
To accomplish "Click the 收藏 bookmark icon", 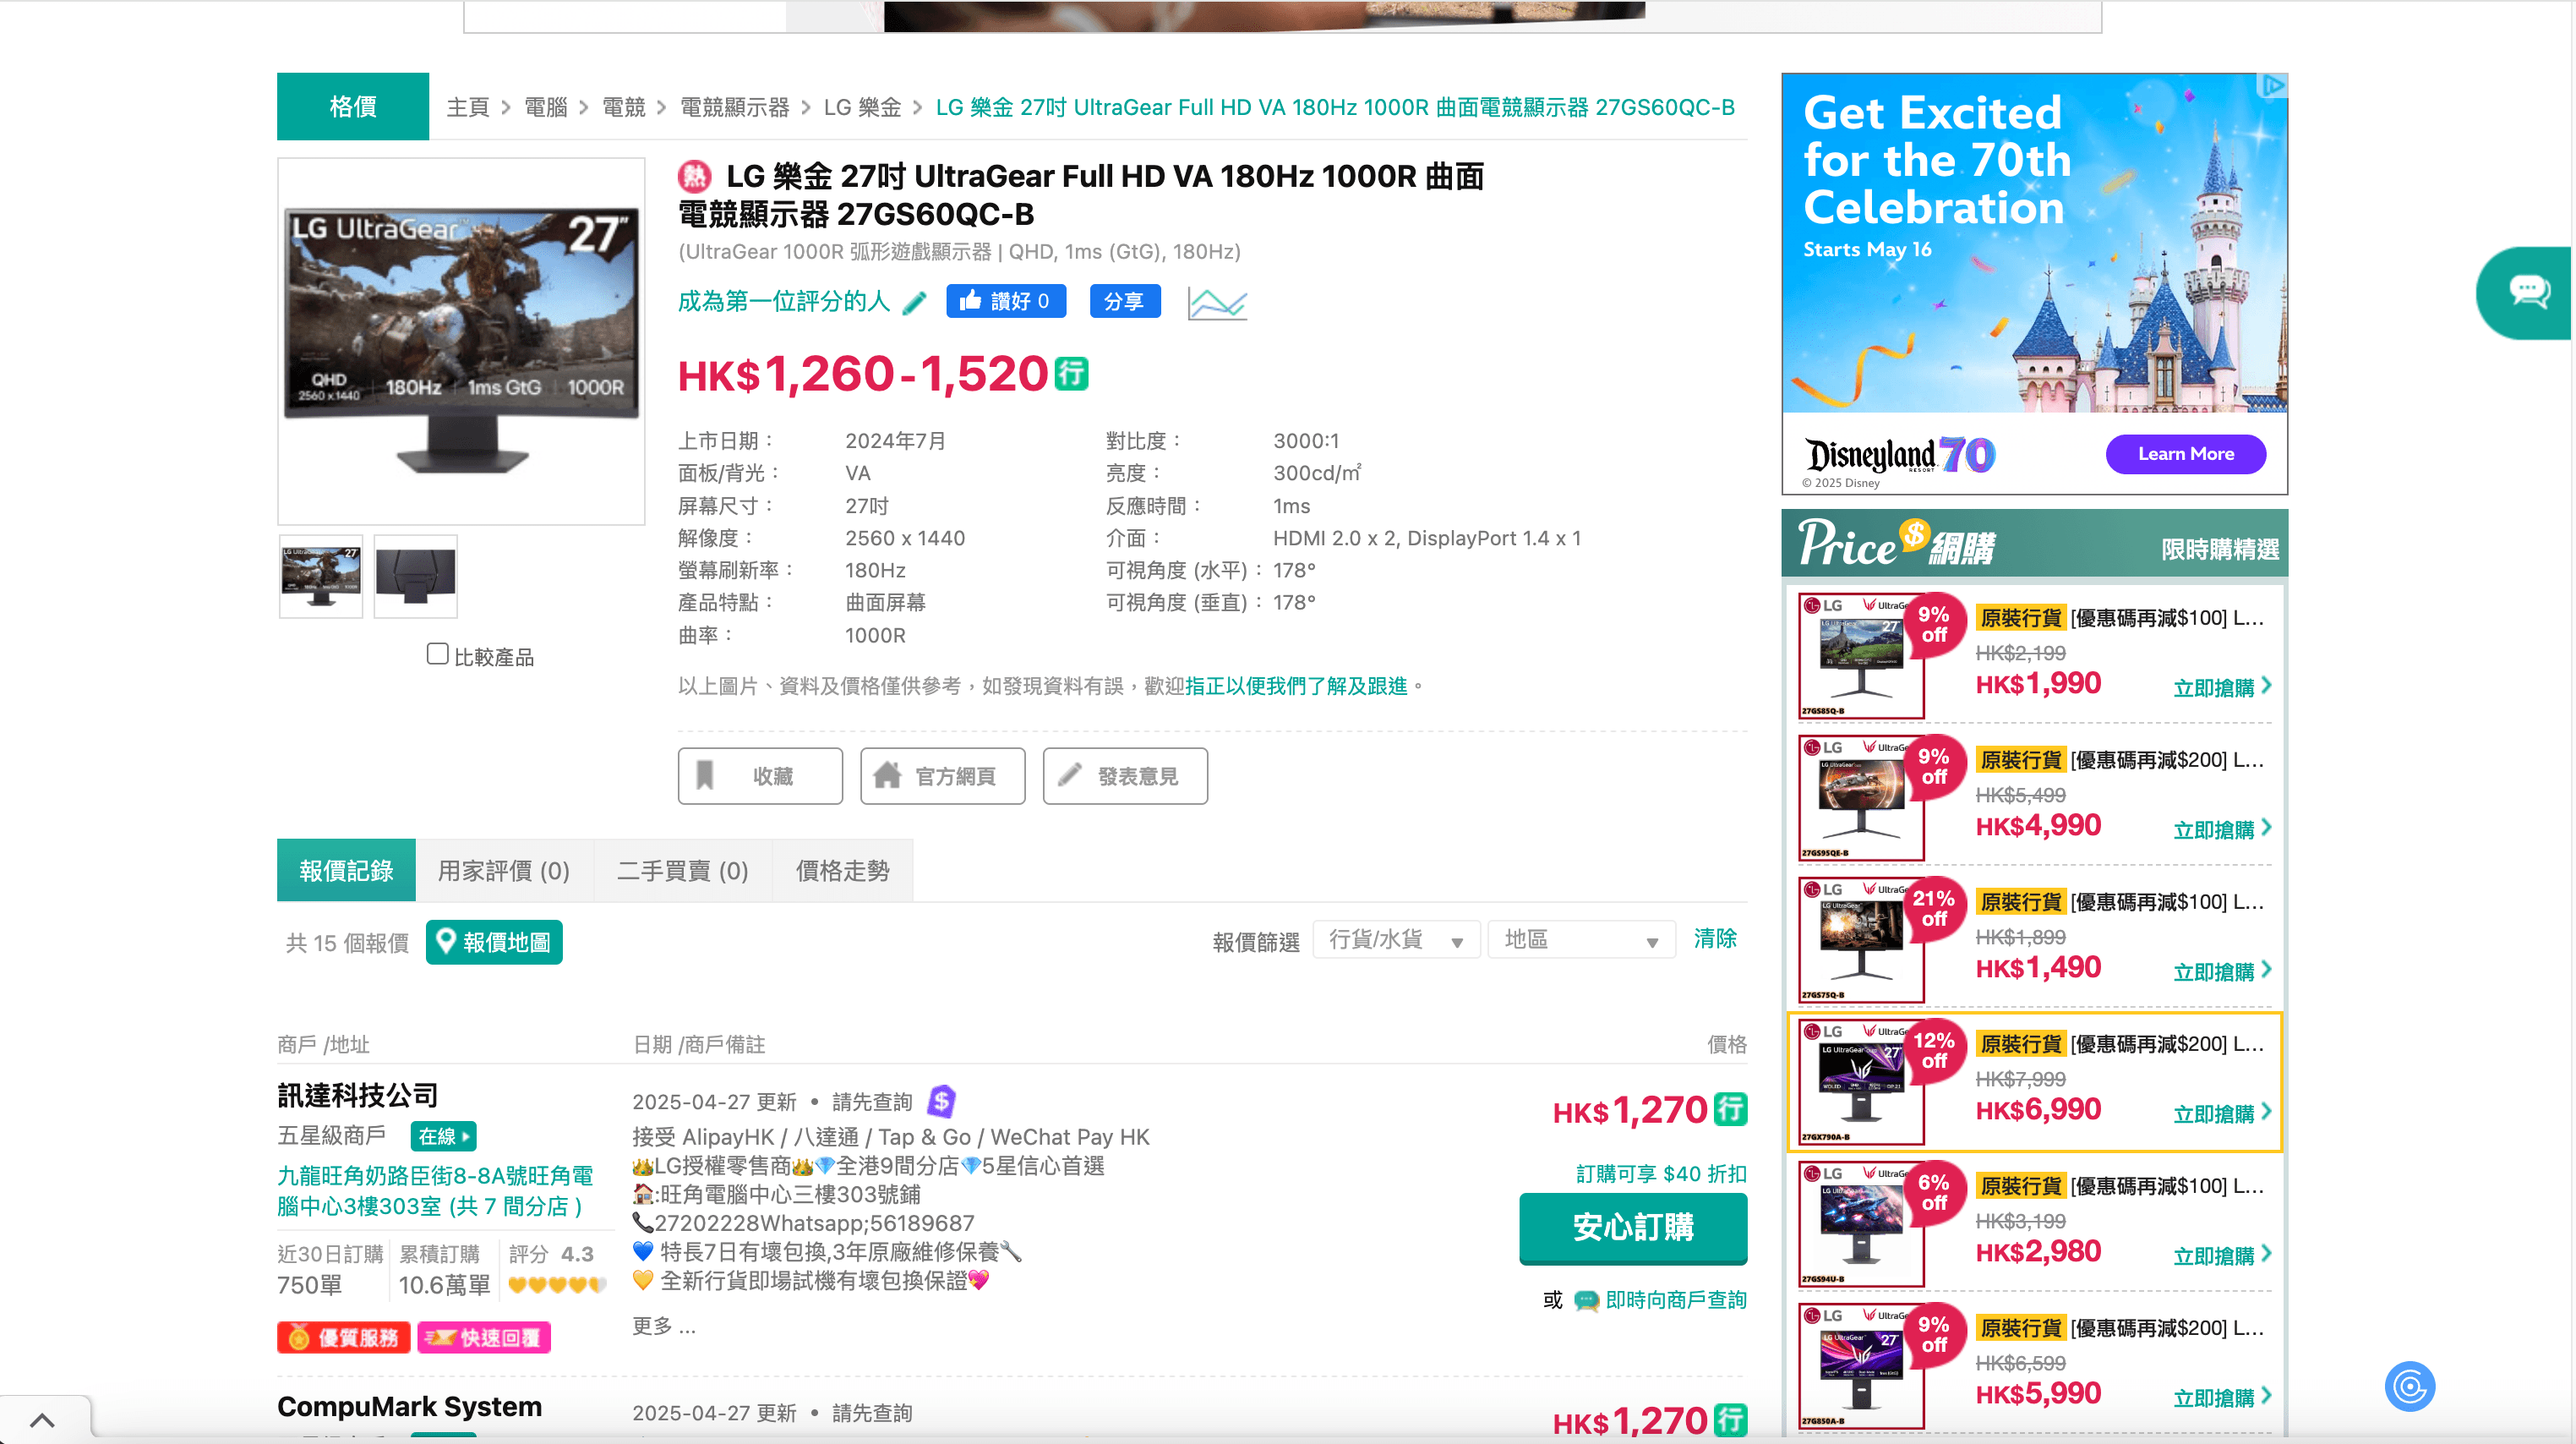I will (x=706, y=776).
